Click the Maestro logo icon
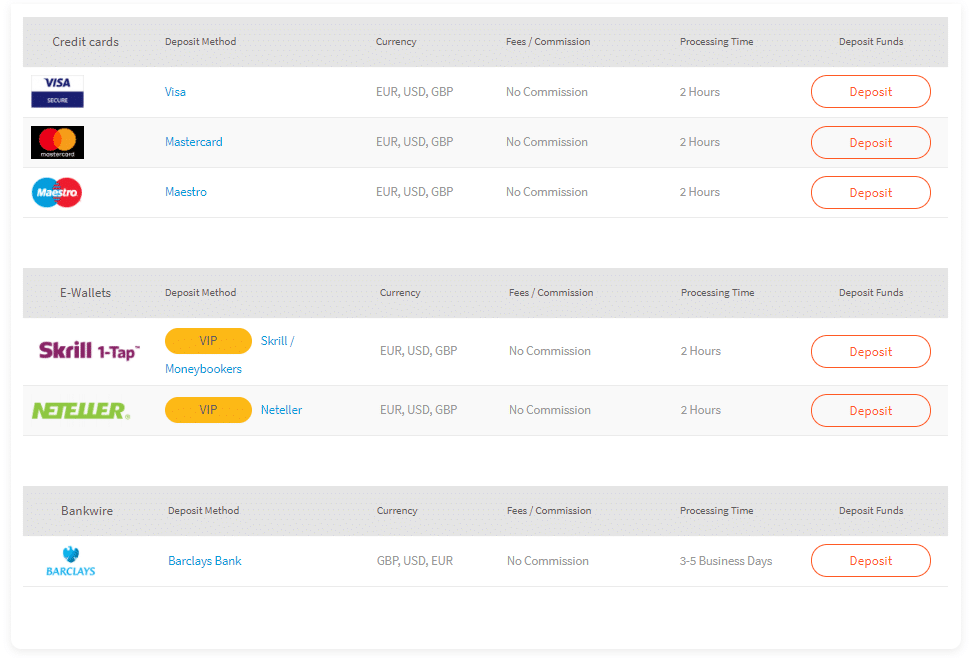 57,192
